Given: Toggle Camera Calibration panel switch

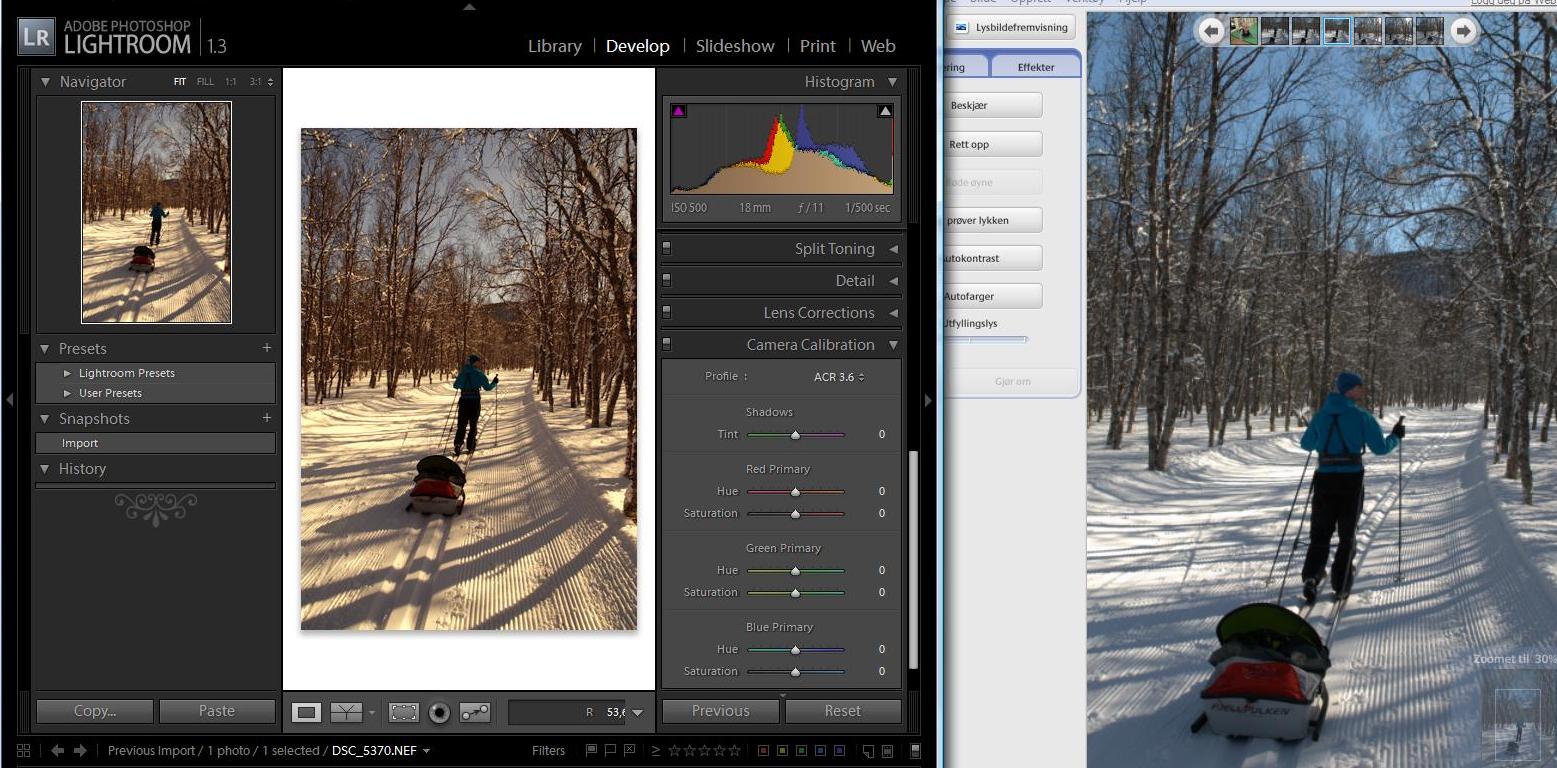Looking at the screenshot, I should 667,344.
